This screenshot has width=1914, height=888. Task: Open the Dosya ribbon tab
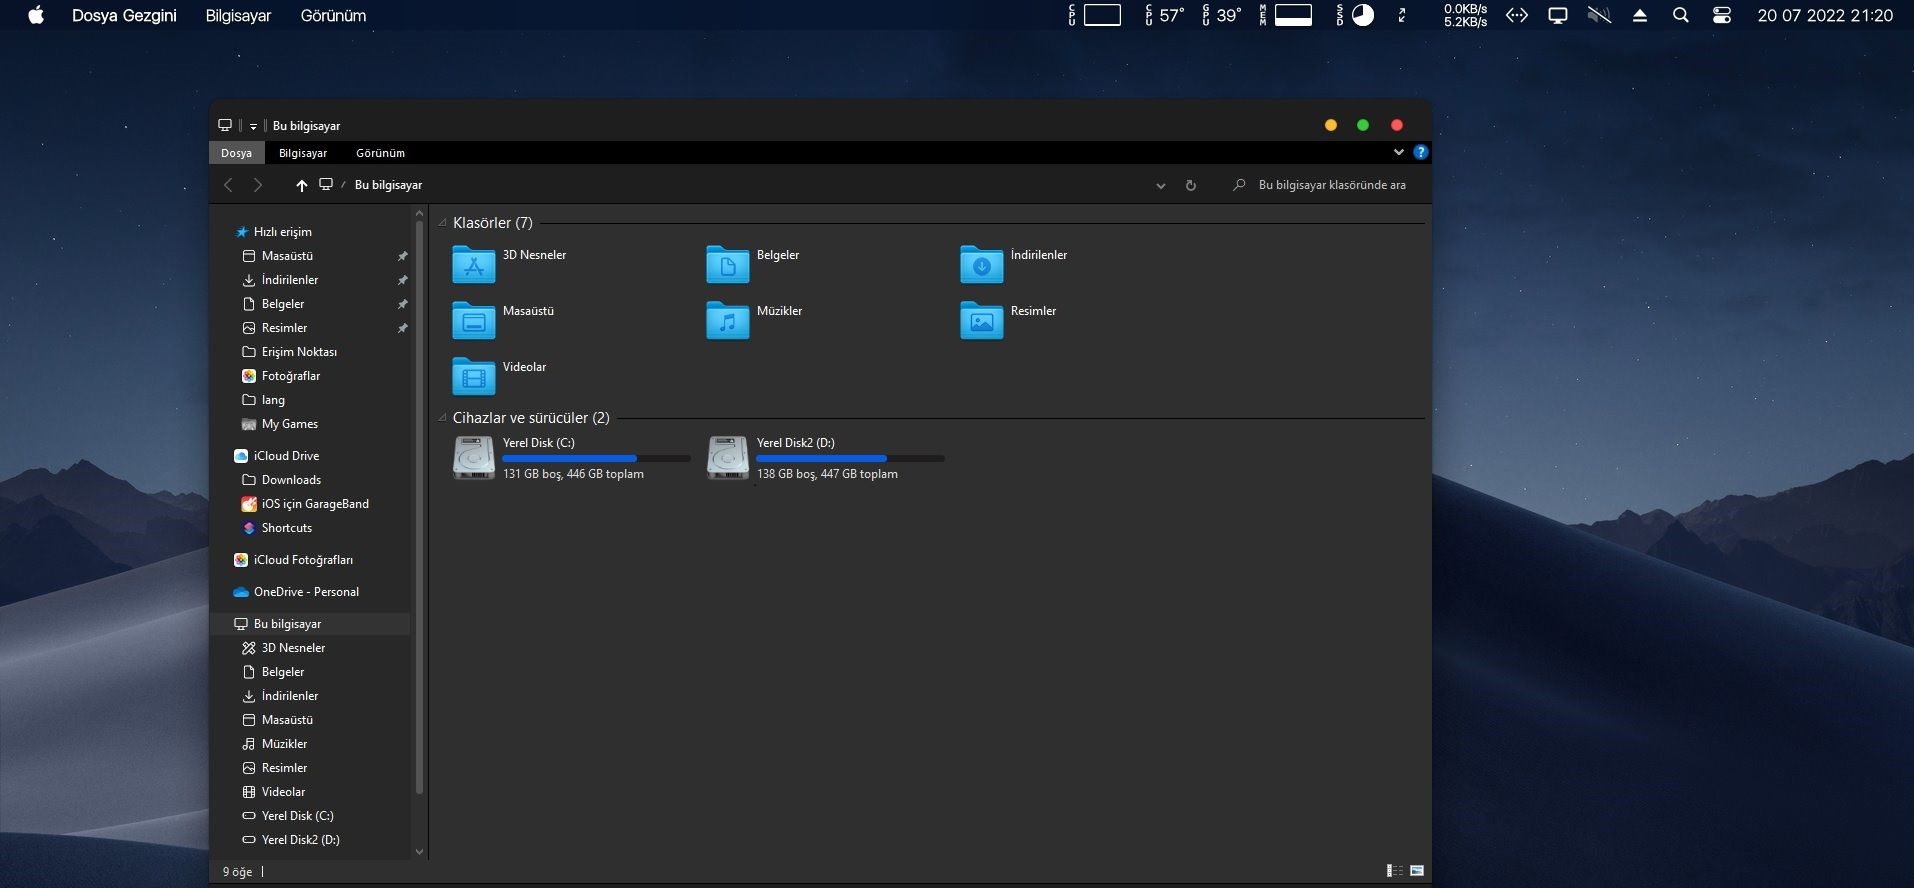pyautogui.click(x=236, y=153)
